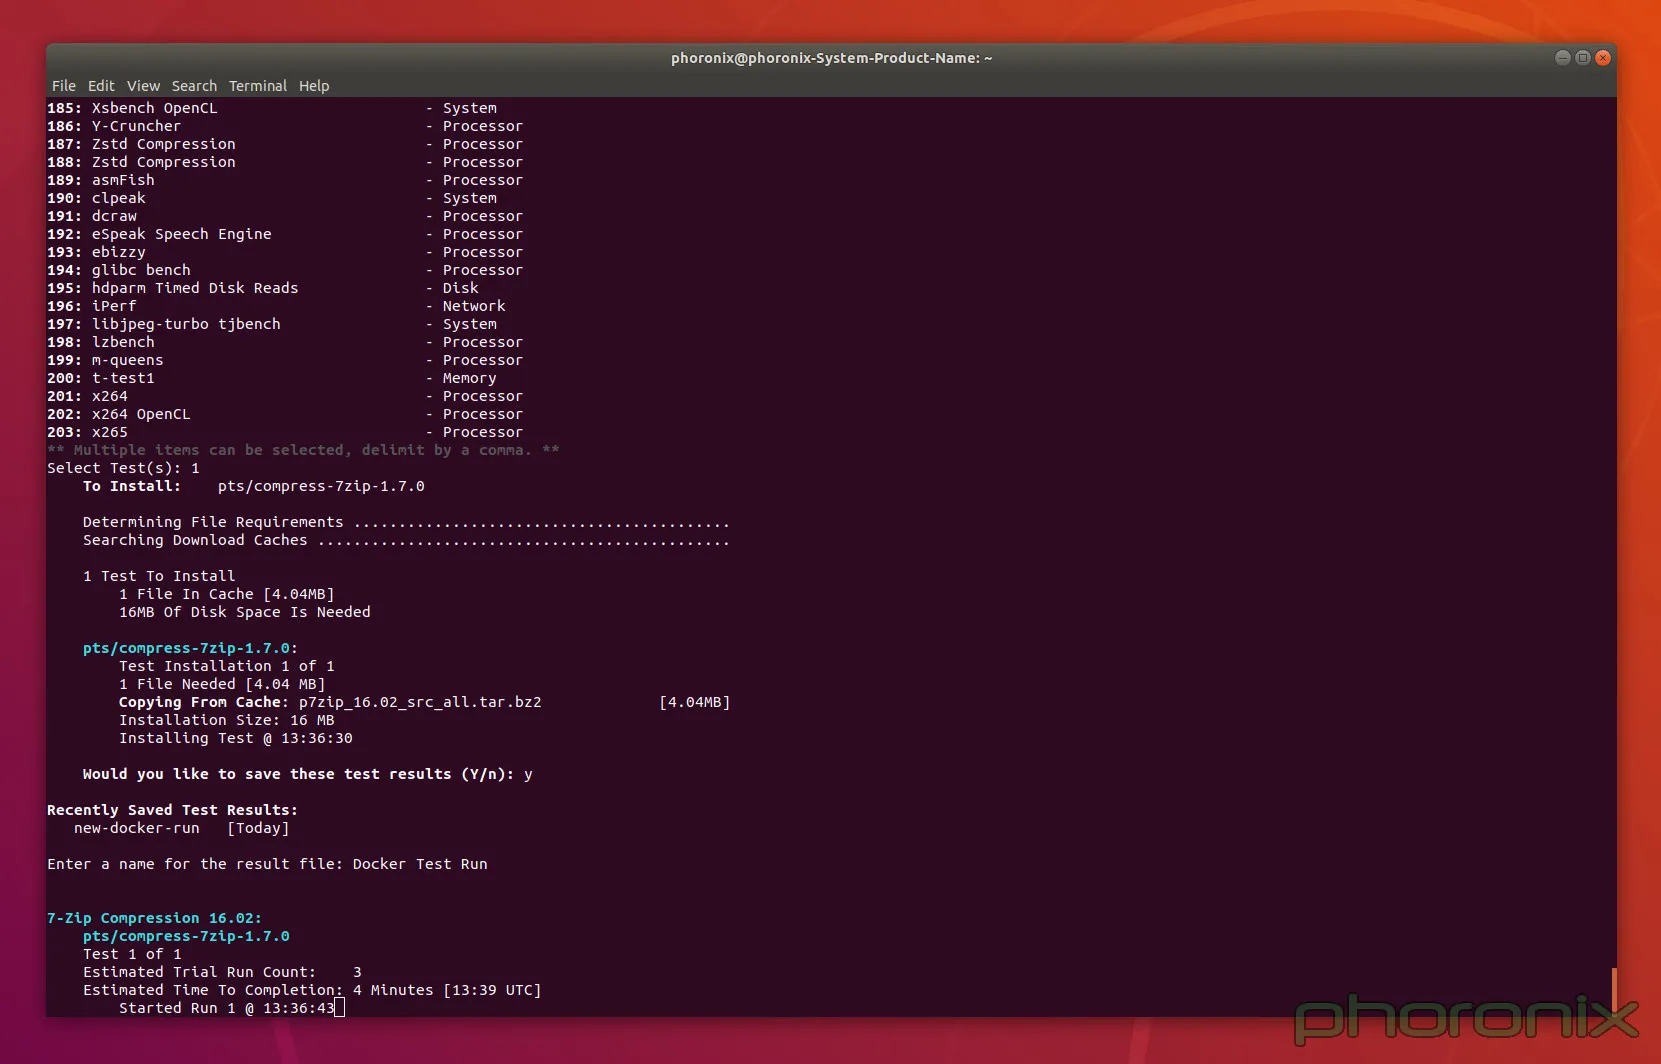The width and height of the screenshot is (1661, 1064).
Task: Click 'Installing Test @ 13:36:30'
Action: point(236,738)
